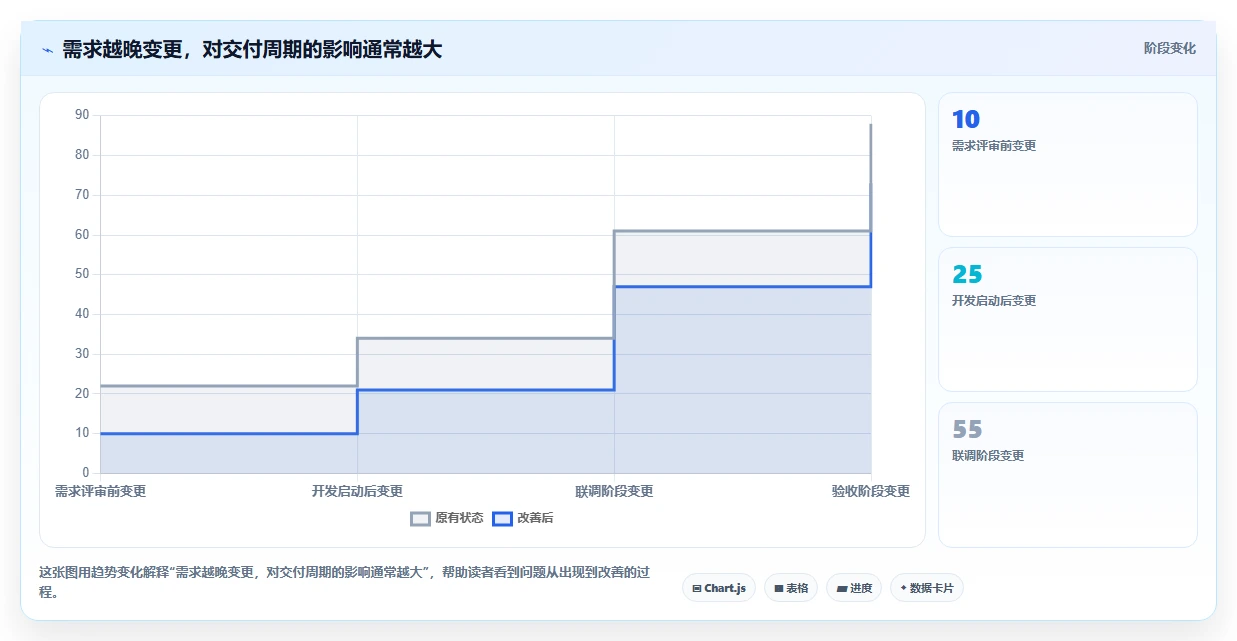Image resolution: width=1237 pixels, height=641 pixels.
Task: Click the y-axis value 90
Action: [x=82, y=115]
